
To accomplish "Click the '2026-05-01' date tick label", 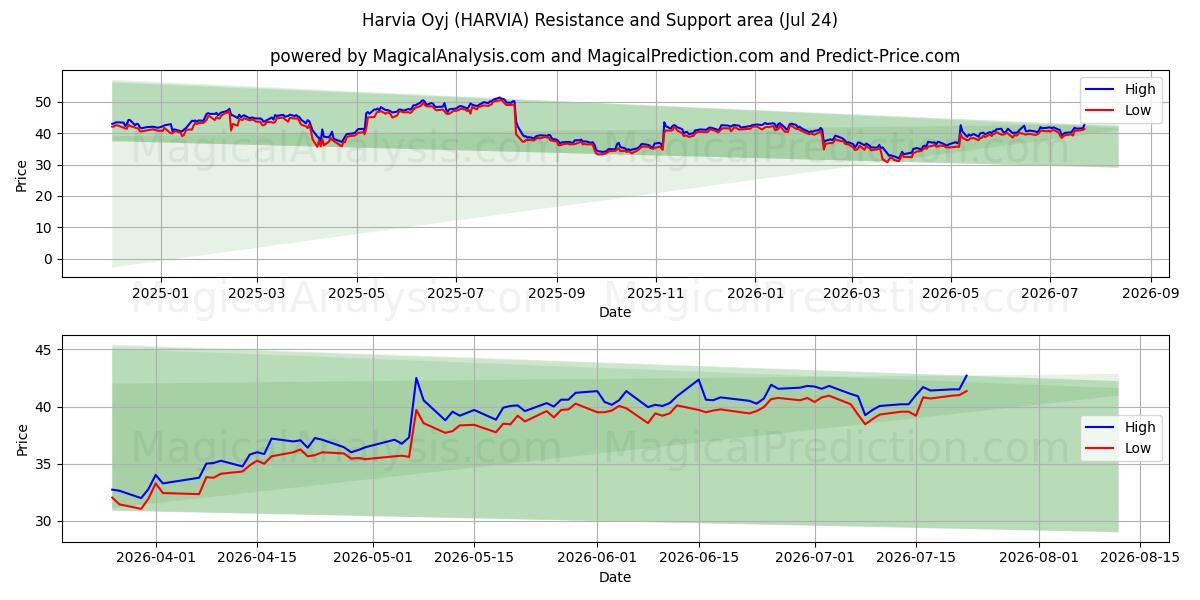I will [x=374, y=558].
